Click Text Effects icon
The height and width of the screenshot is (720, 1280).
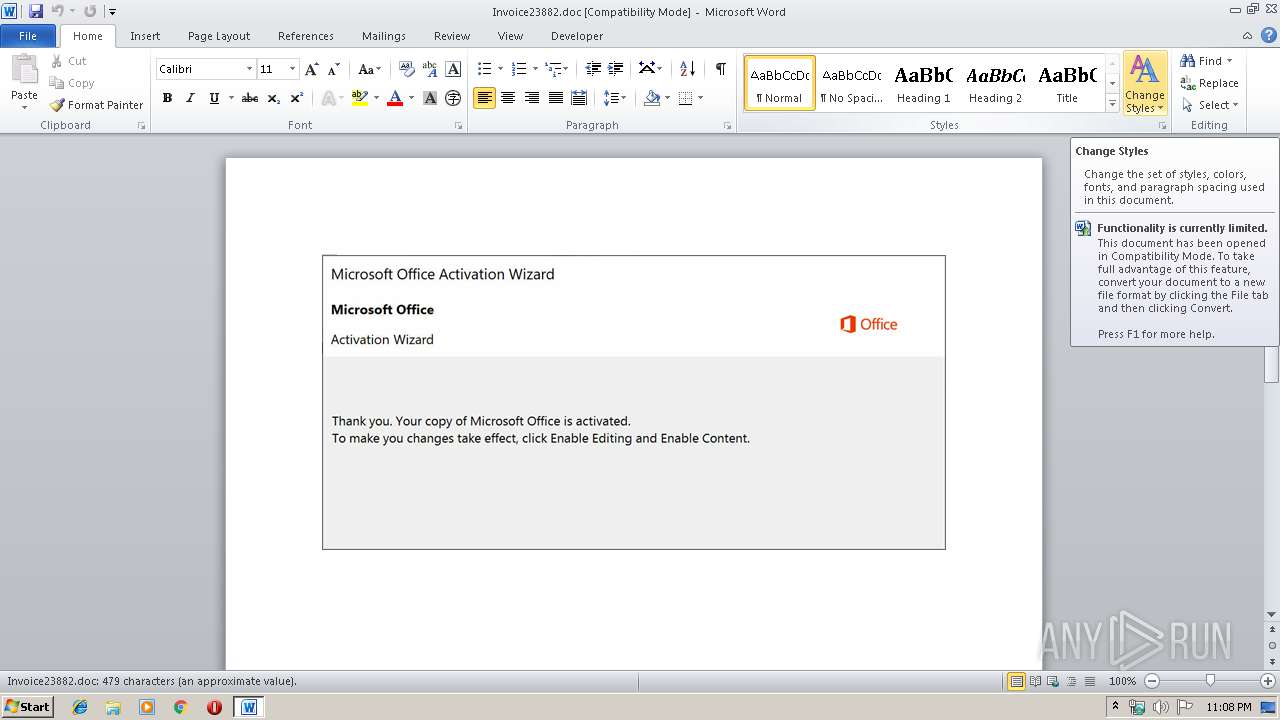(327, 98)
